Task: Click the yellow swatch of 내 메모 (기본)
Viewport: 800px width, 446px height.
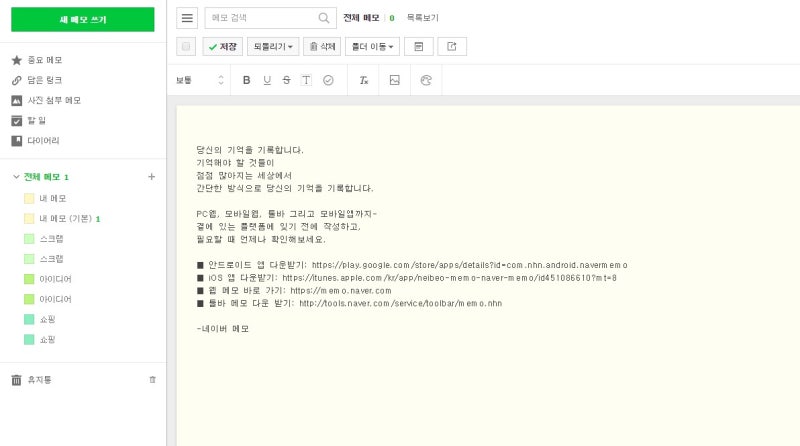Action: pos(29,218)
